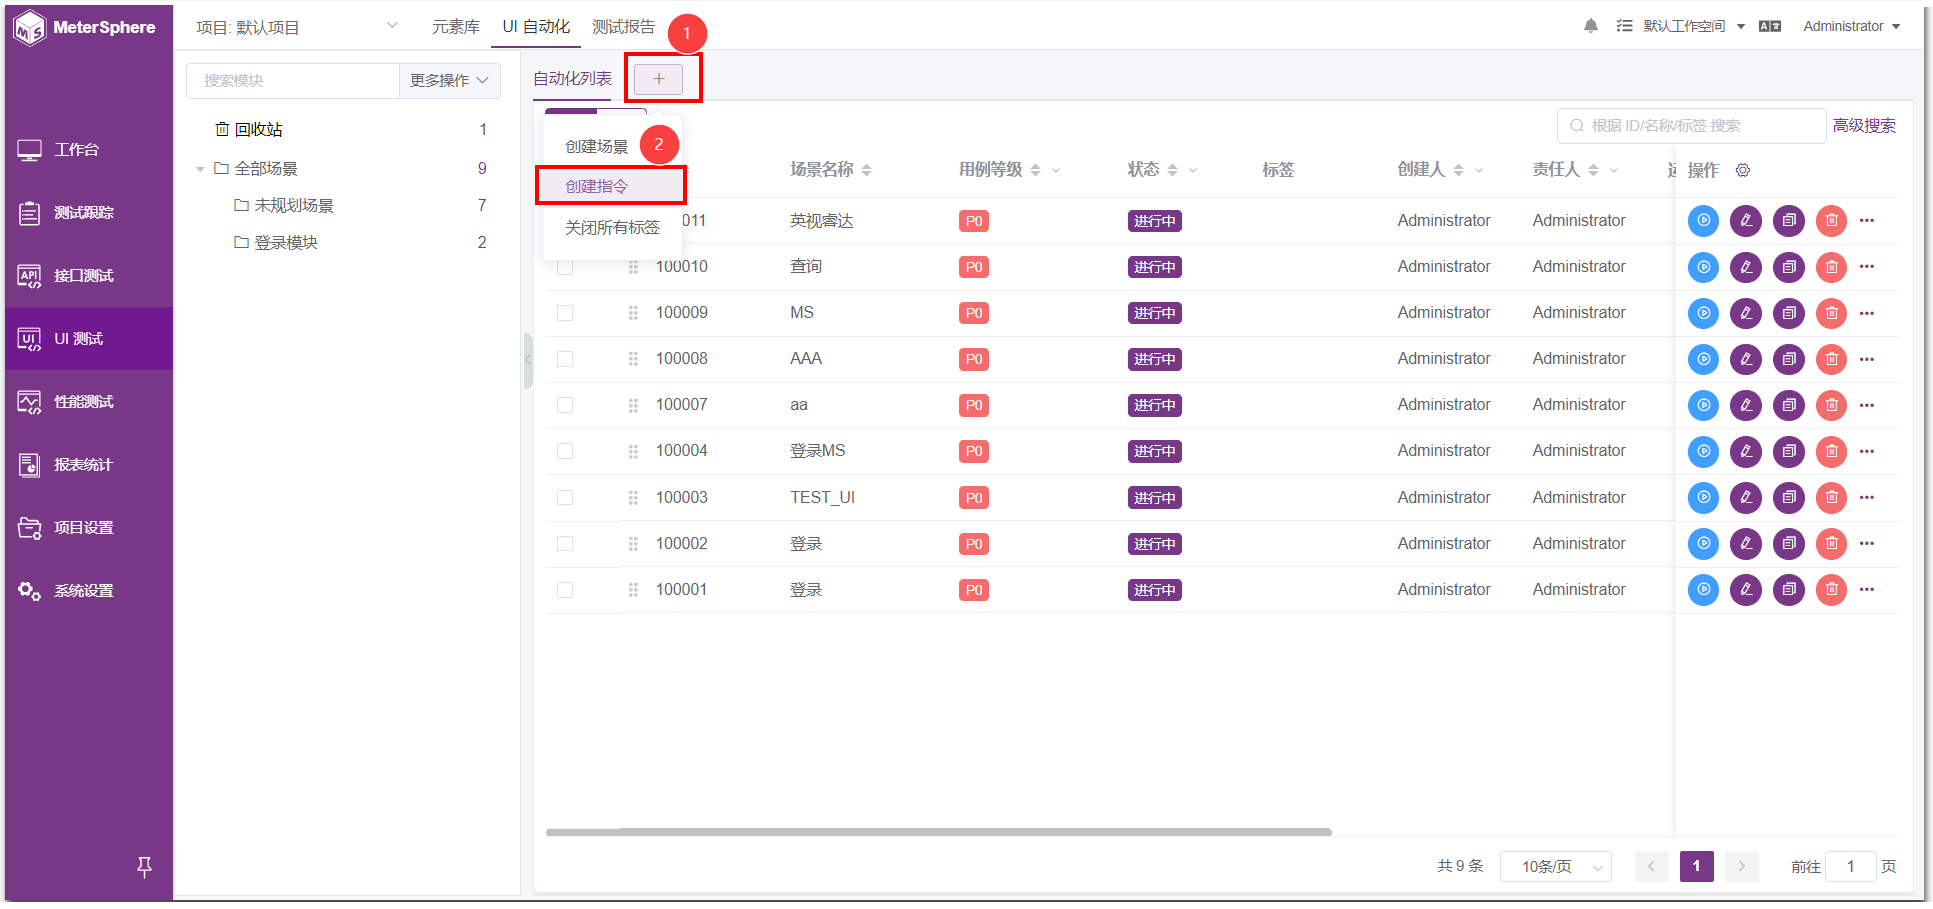
Task: Edit scenario 100010 查询 with pencil icon
Action: pyautogui.click(x=1746, y=267)
